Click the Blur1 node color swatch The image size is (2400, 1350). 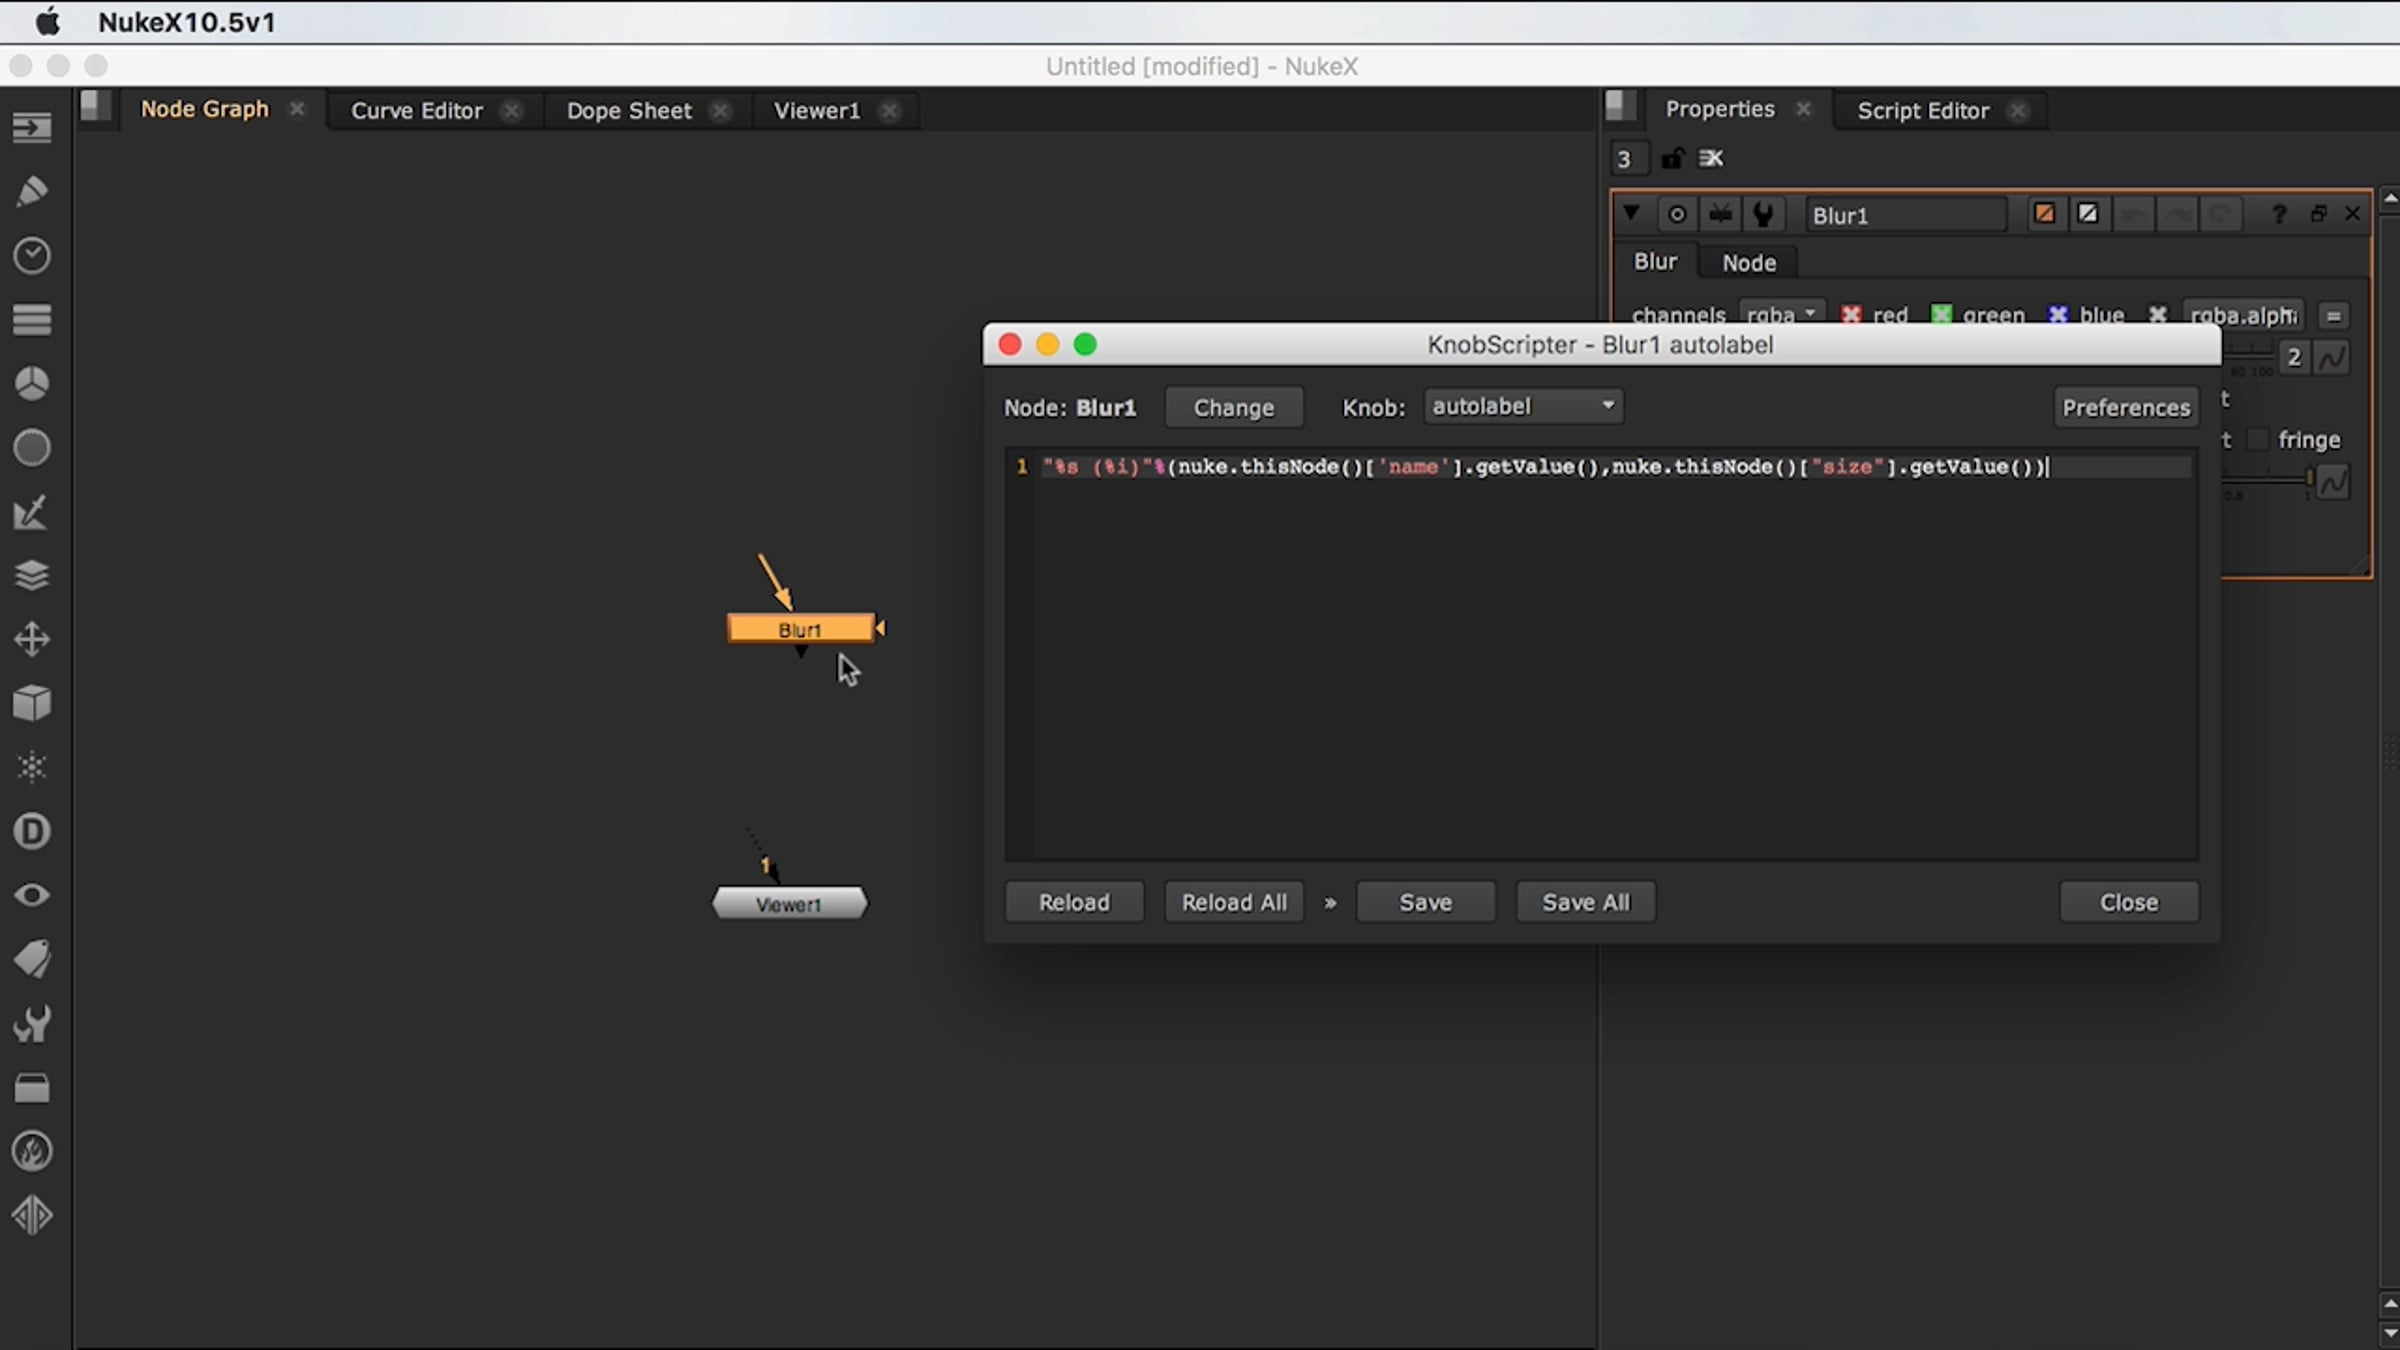point(2044,214)
